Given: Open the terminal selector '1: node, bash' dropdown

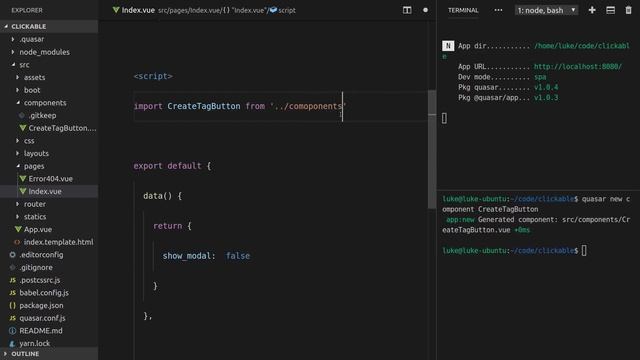Looking at the screenshot, I should (546, 10).
